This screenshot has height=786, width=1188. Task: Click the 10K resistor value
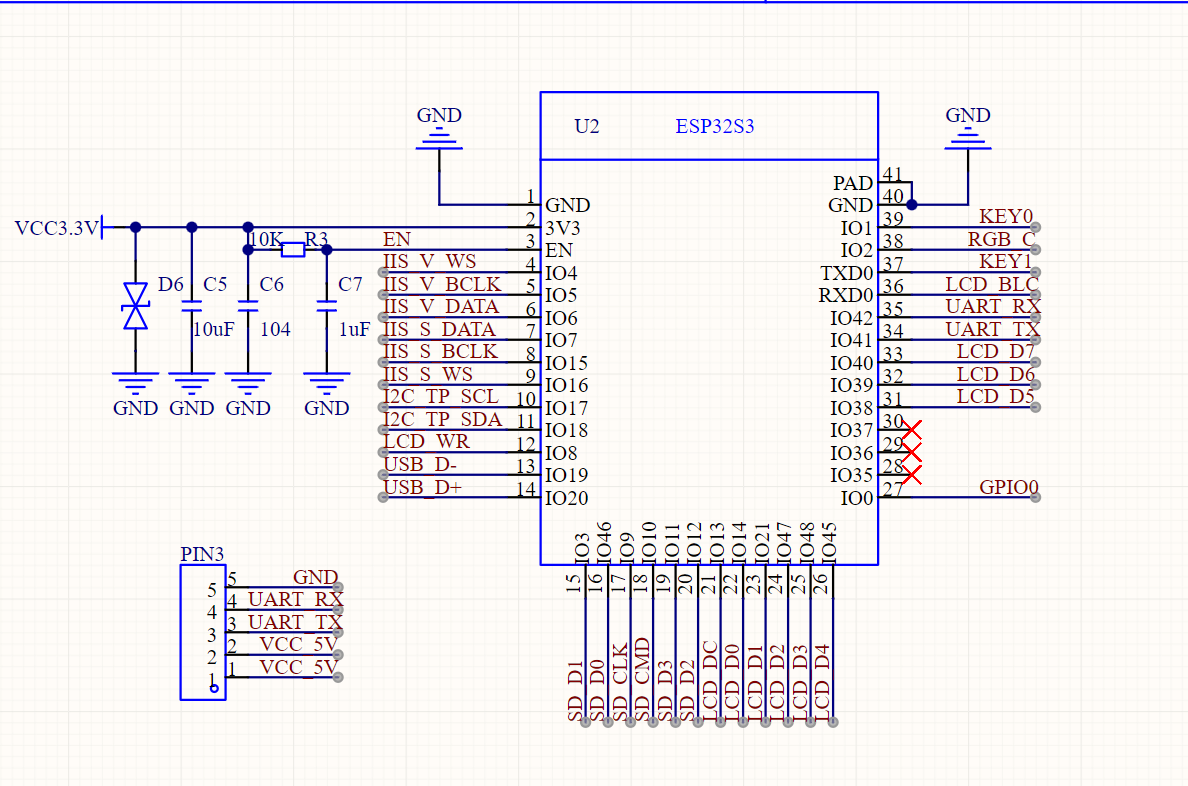[x=266, y=240]
